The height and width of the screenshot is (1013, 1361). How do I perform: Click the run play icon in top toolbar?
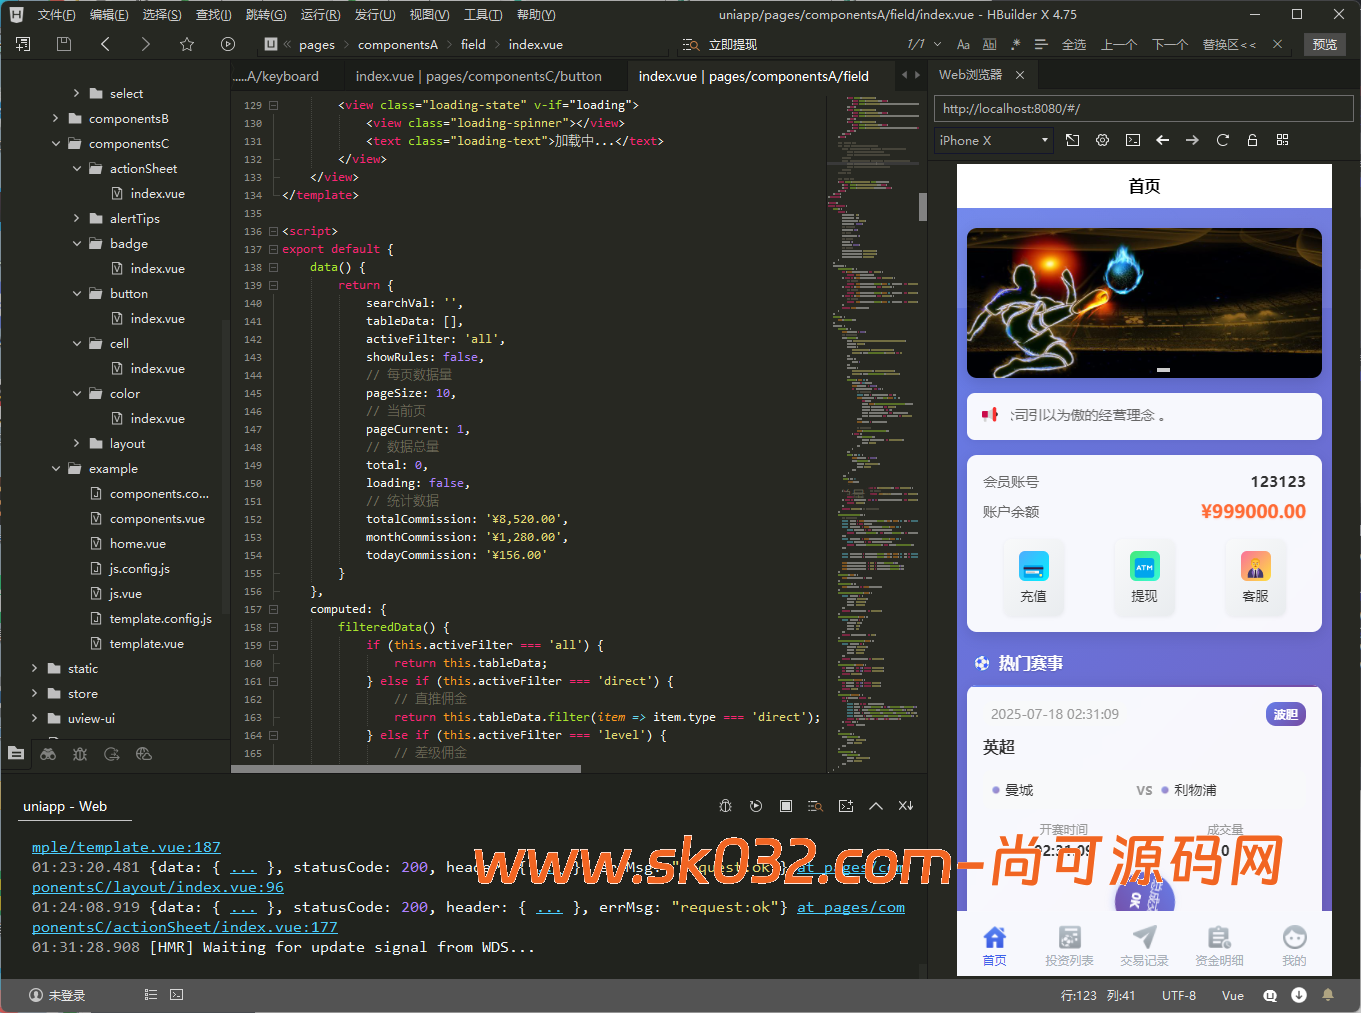(228, 44)
